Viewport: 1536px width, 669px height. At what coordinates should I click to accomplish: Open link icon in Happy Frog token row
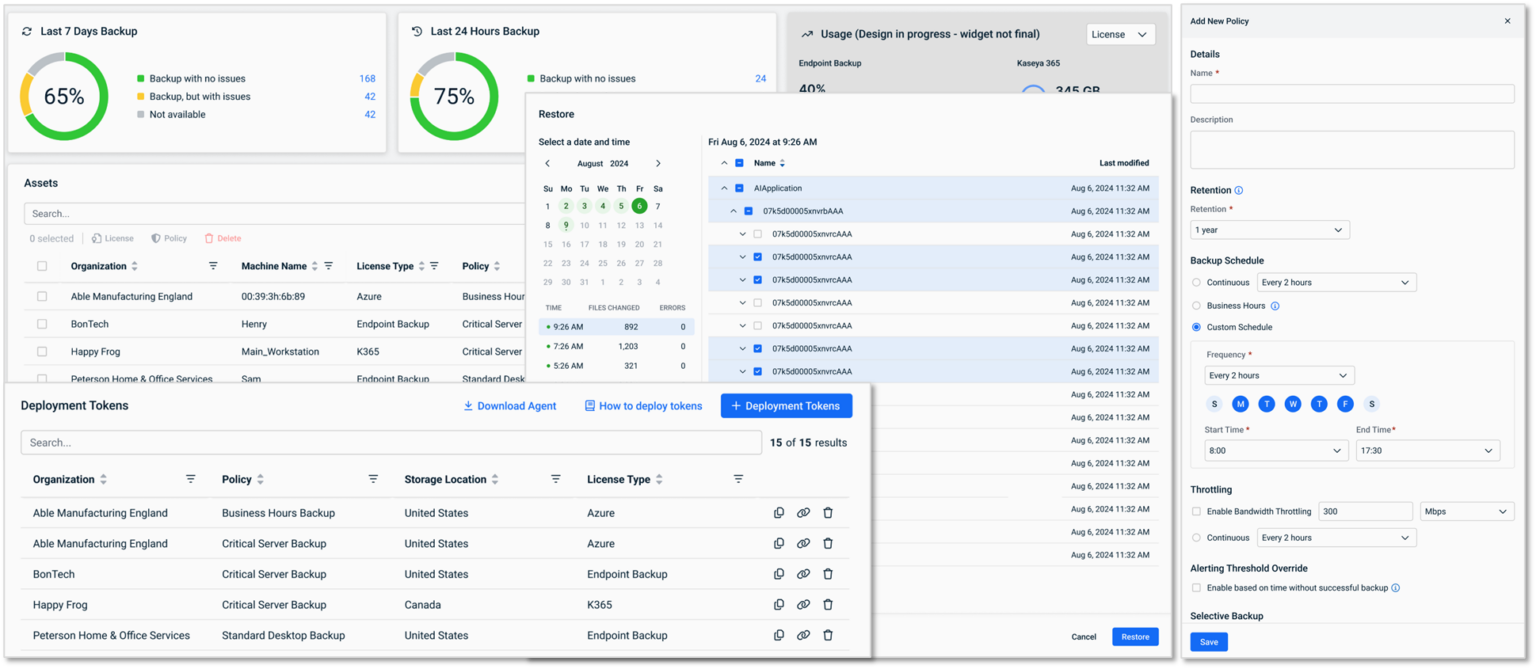click(x=803, y=605)
